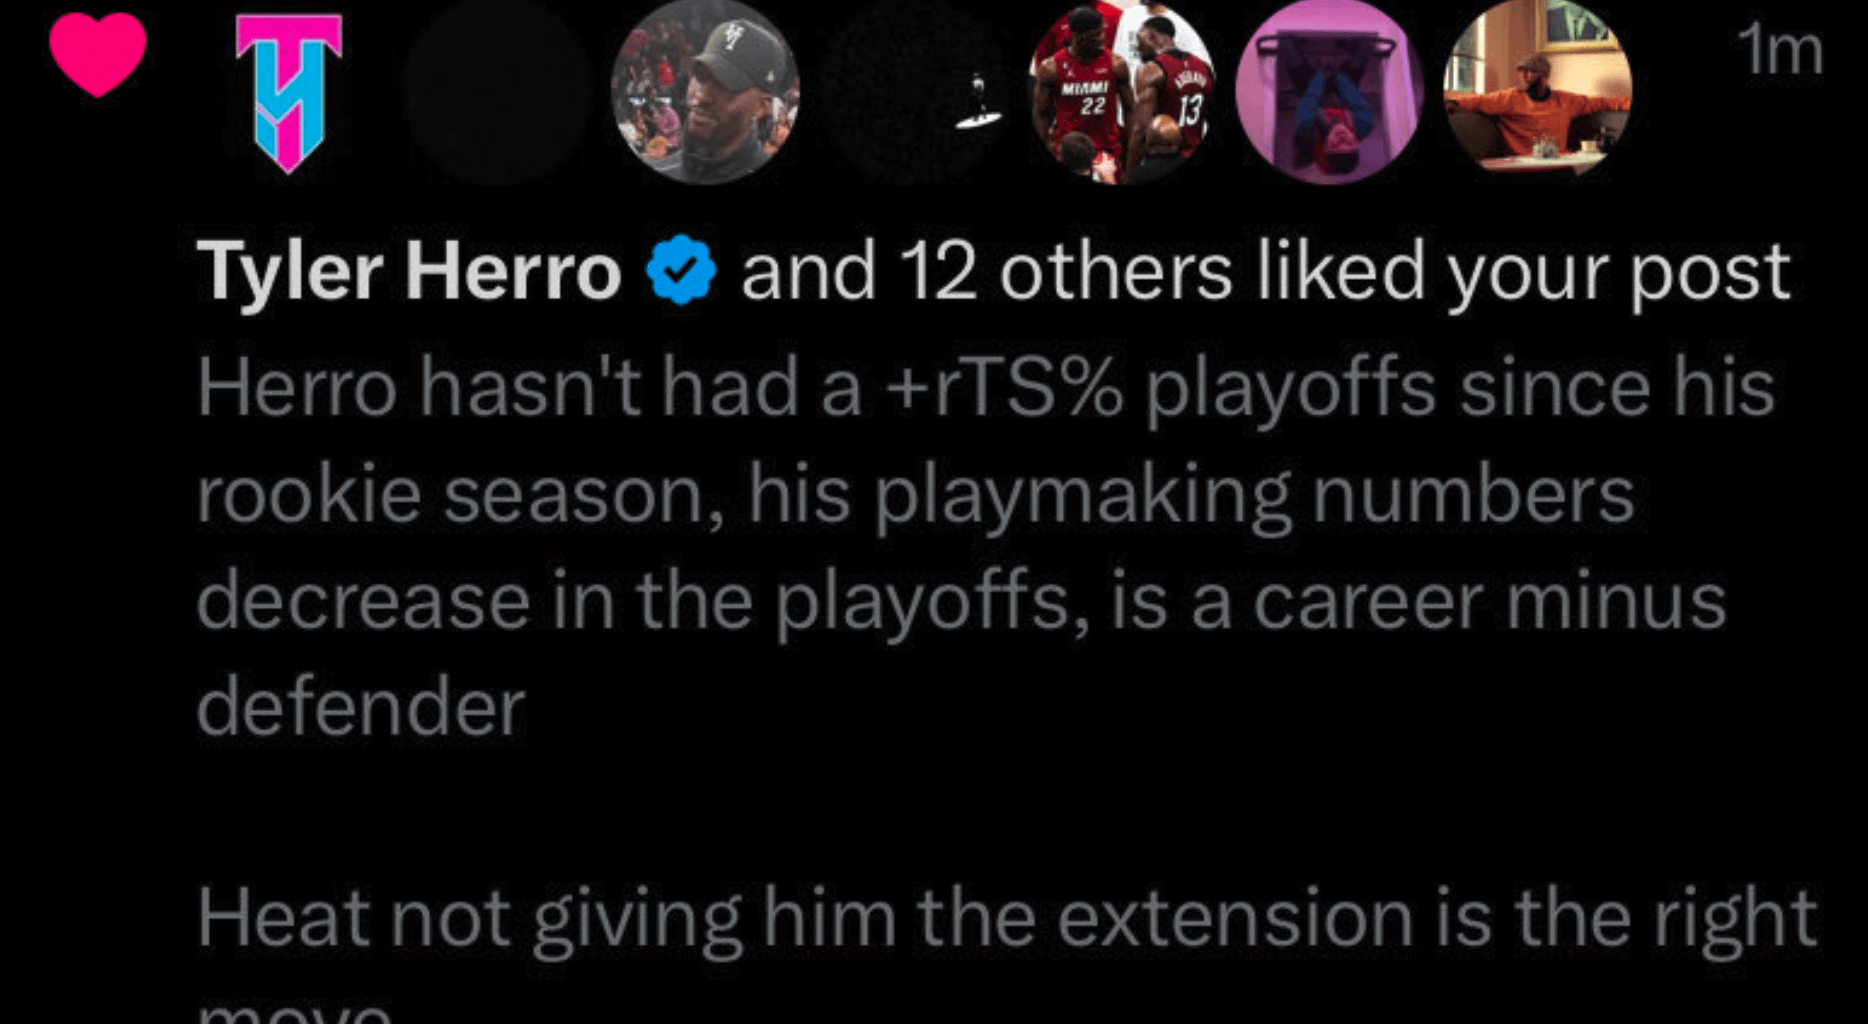
Task: Open the blank dark avatar beside TH logo
Action: (x=497, y=92)
